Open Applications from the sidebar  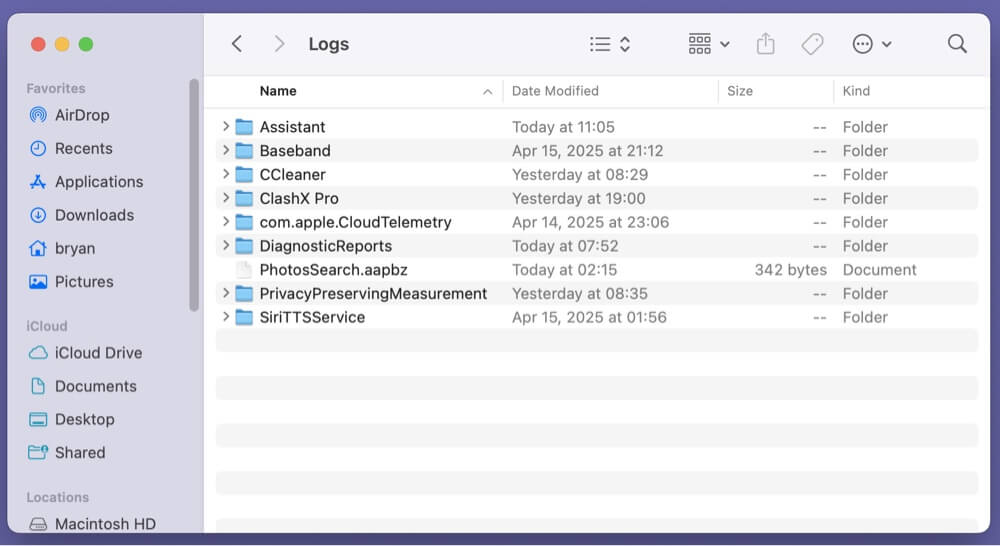coord(98,182)
